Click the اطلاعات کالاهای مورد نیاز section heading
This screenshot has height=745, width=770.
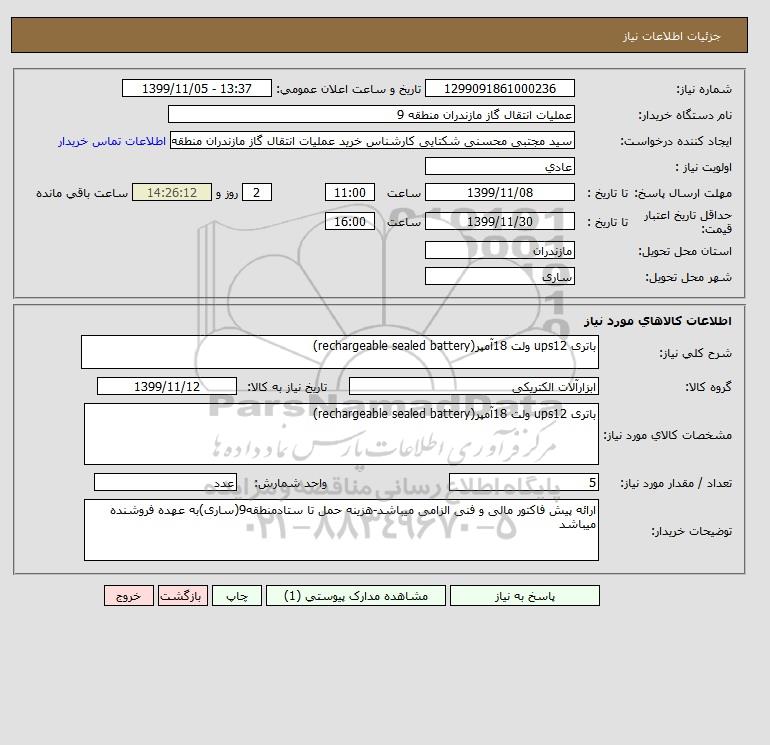point(658,321)
